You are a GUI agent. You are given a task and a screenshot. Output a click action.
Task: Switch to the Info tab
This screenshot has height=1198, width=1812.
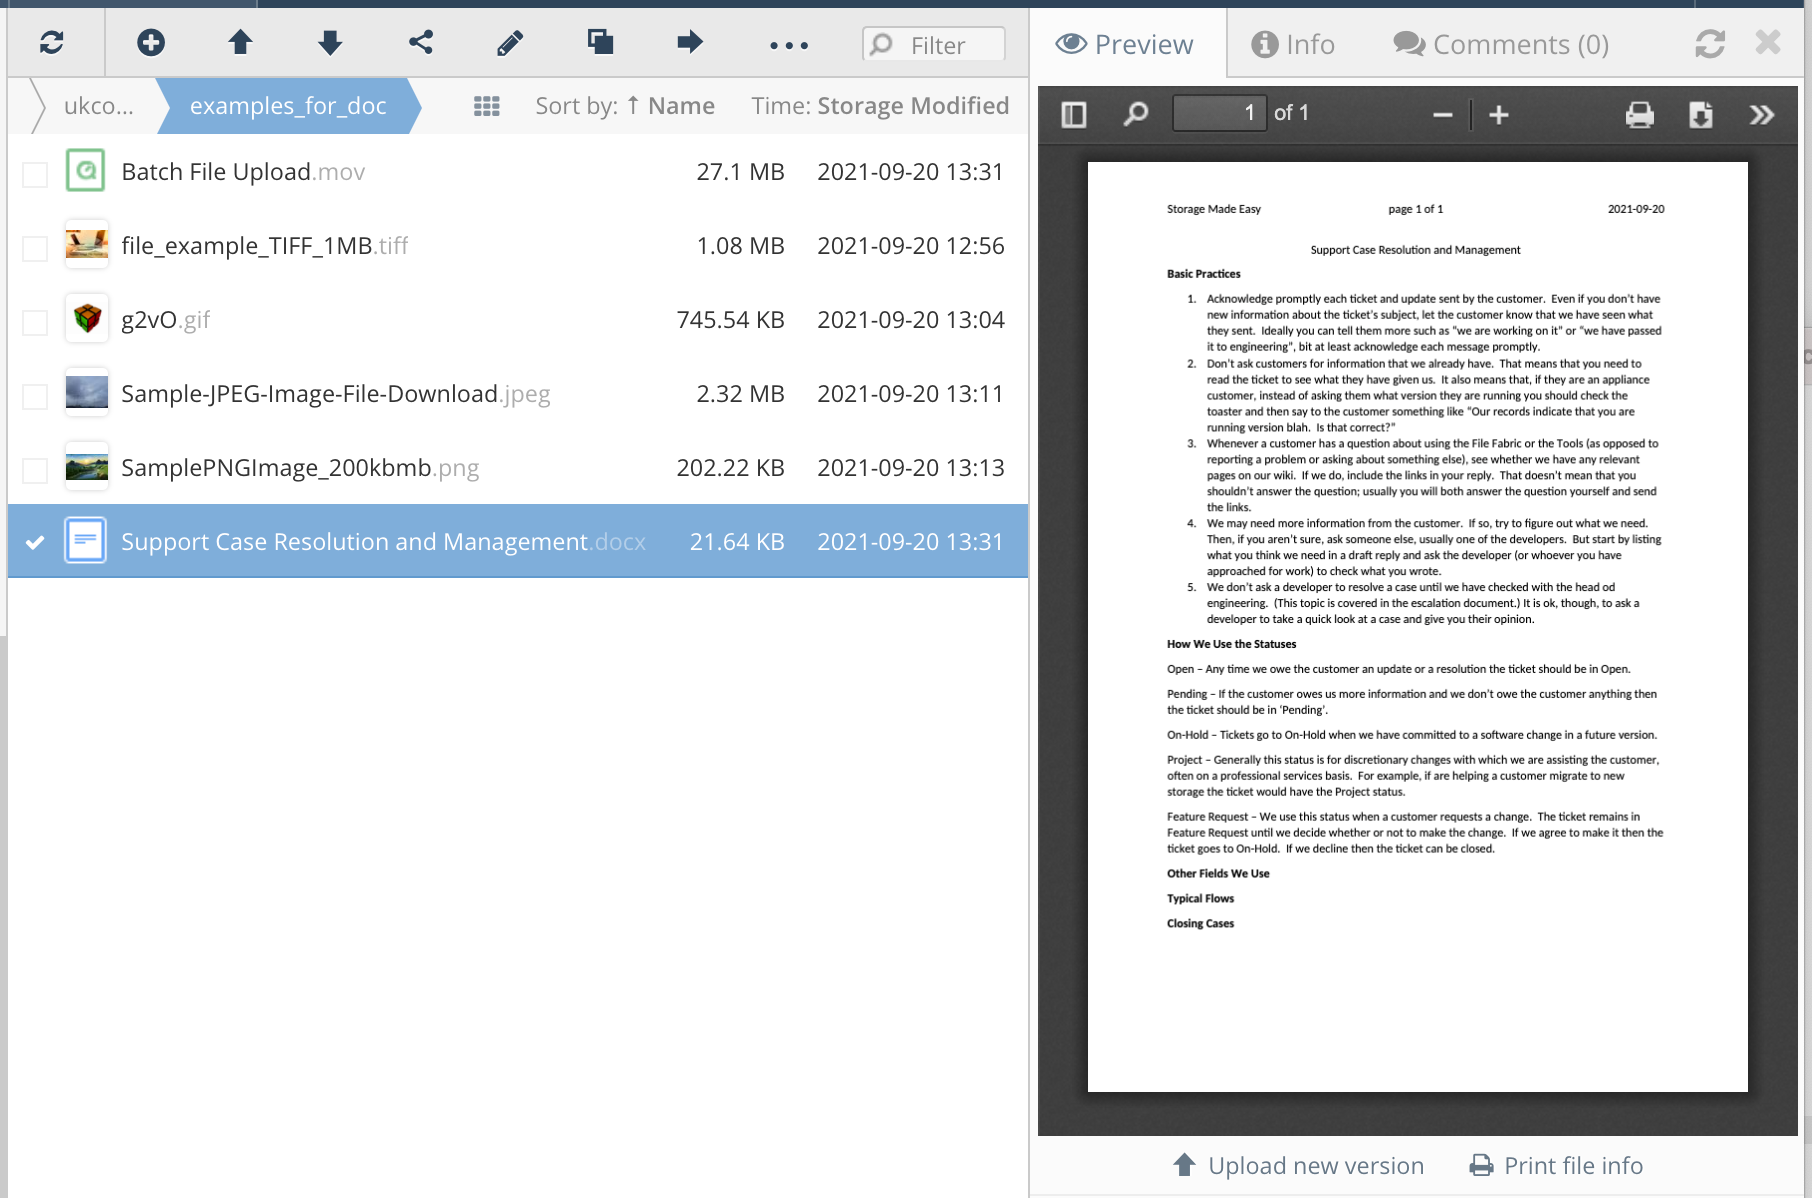click(x=1292, y=43)
